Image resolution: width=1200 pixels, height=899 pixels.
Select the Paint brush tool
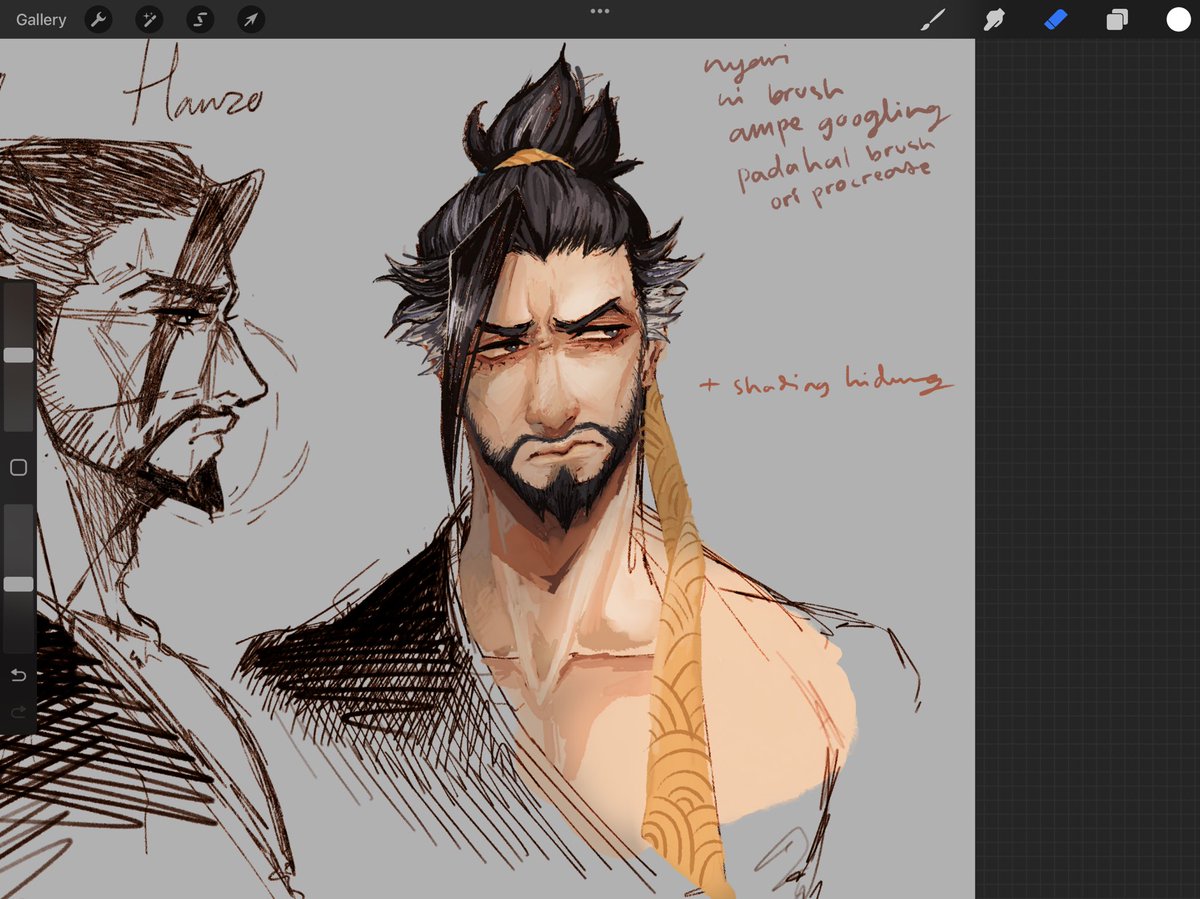[x=932, y=19]
